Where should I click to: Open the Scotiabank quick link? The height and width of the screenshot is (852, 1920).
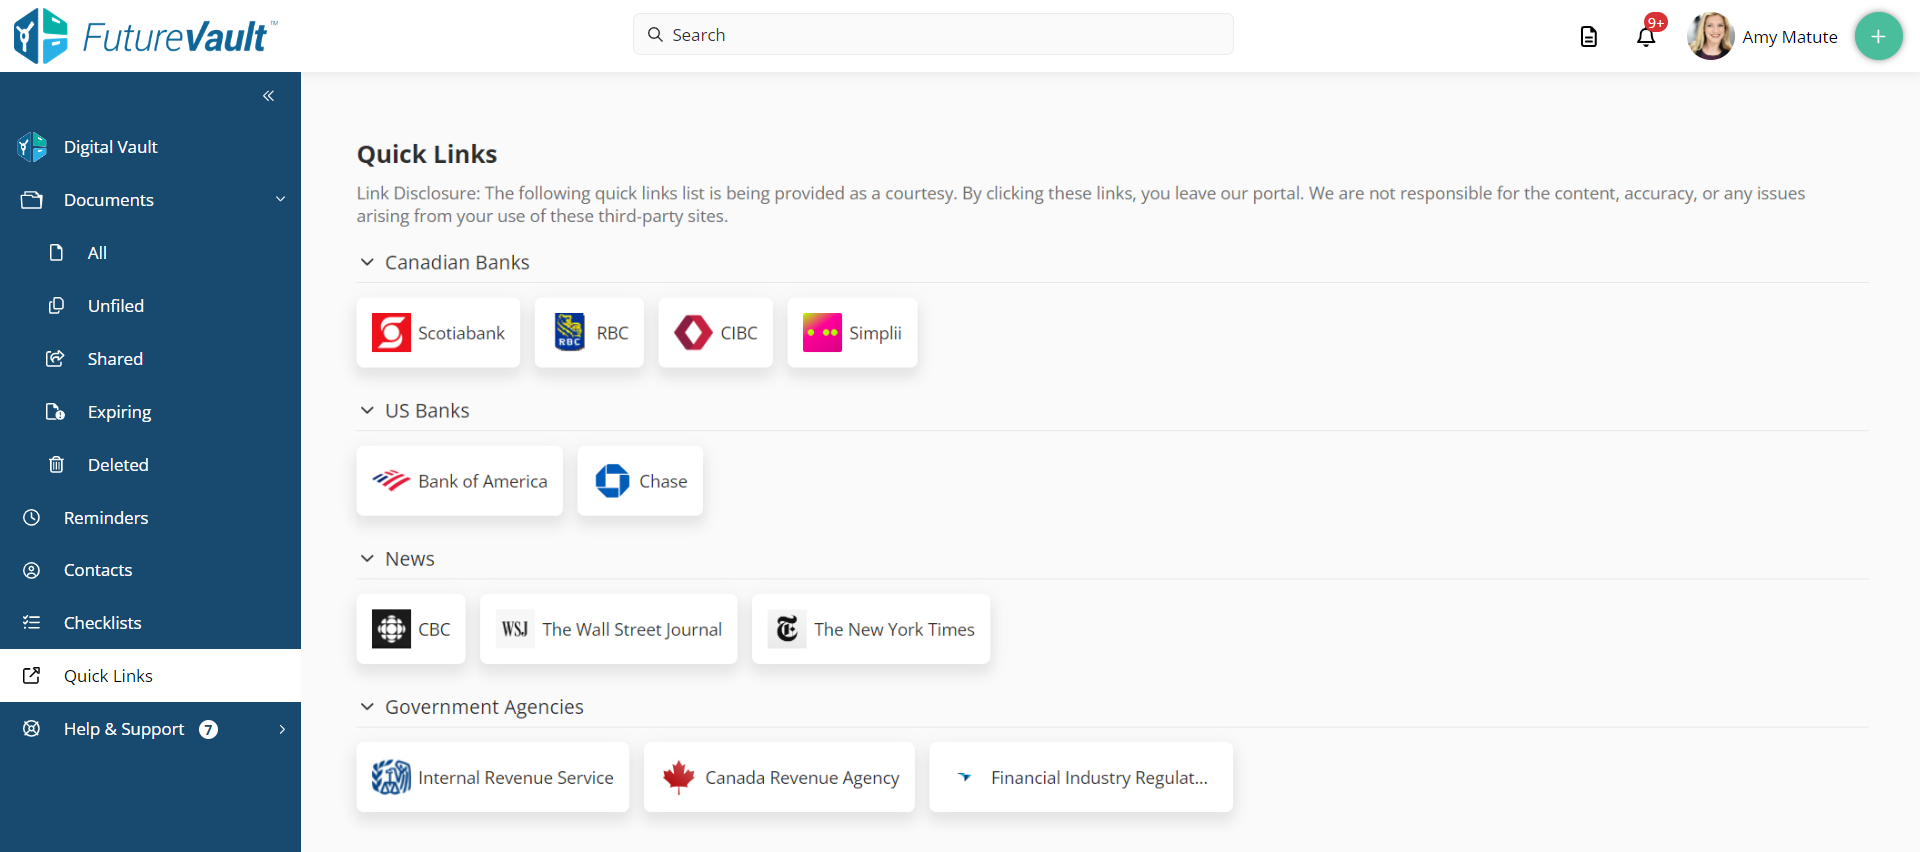(x=438, y=333)
